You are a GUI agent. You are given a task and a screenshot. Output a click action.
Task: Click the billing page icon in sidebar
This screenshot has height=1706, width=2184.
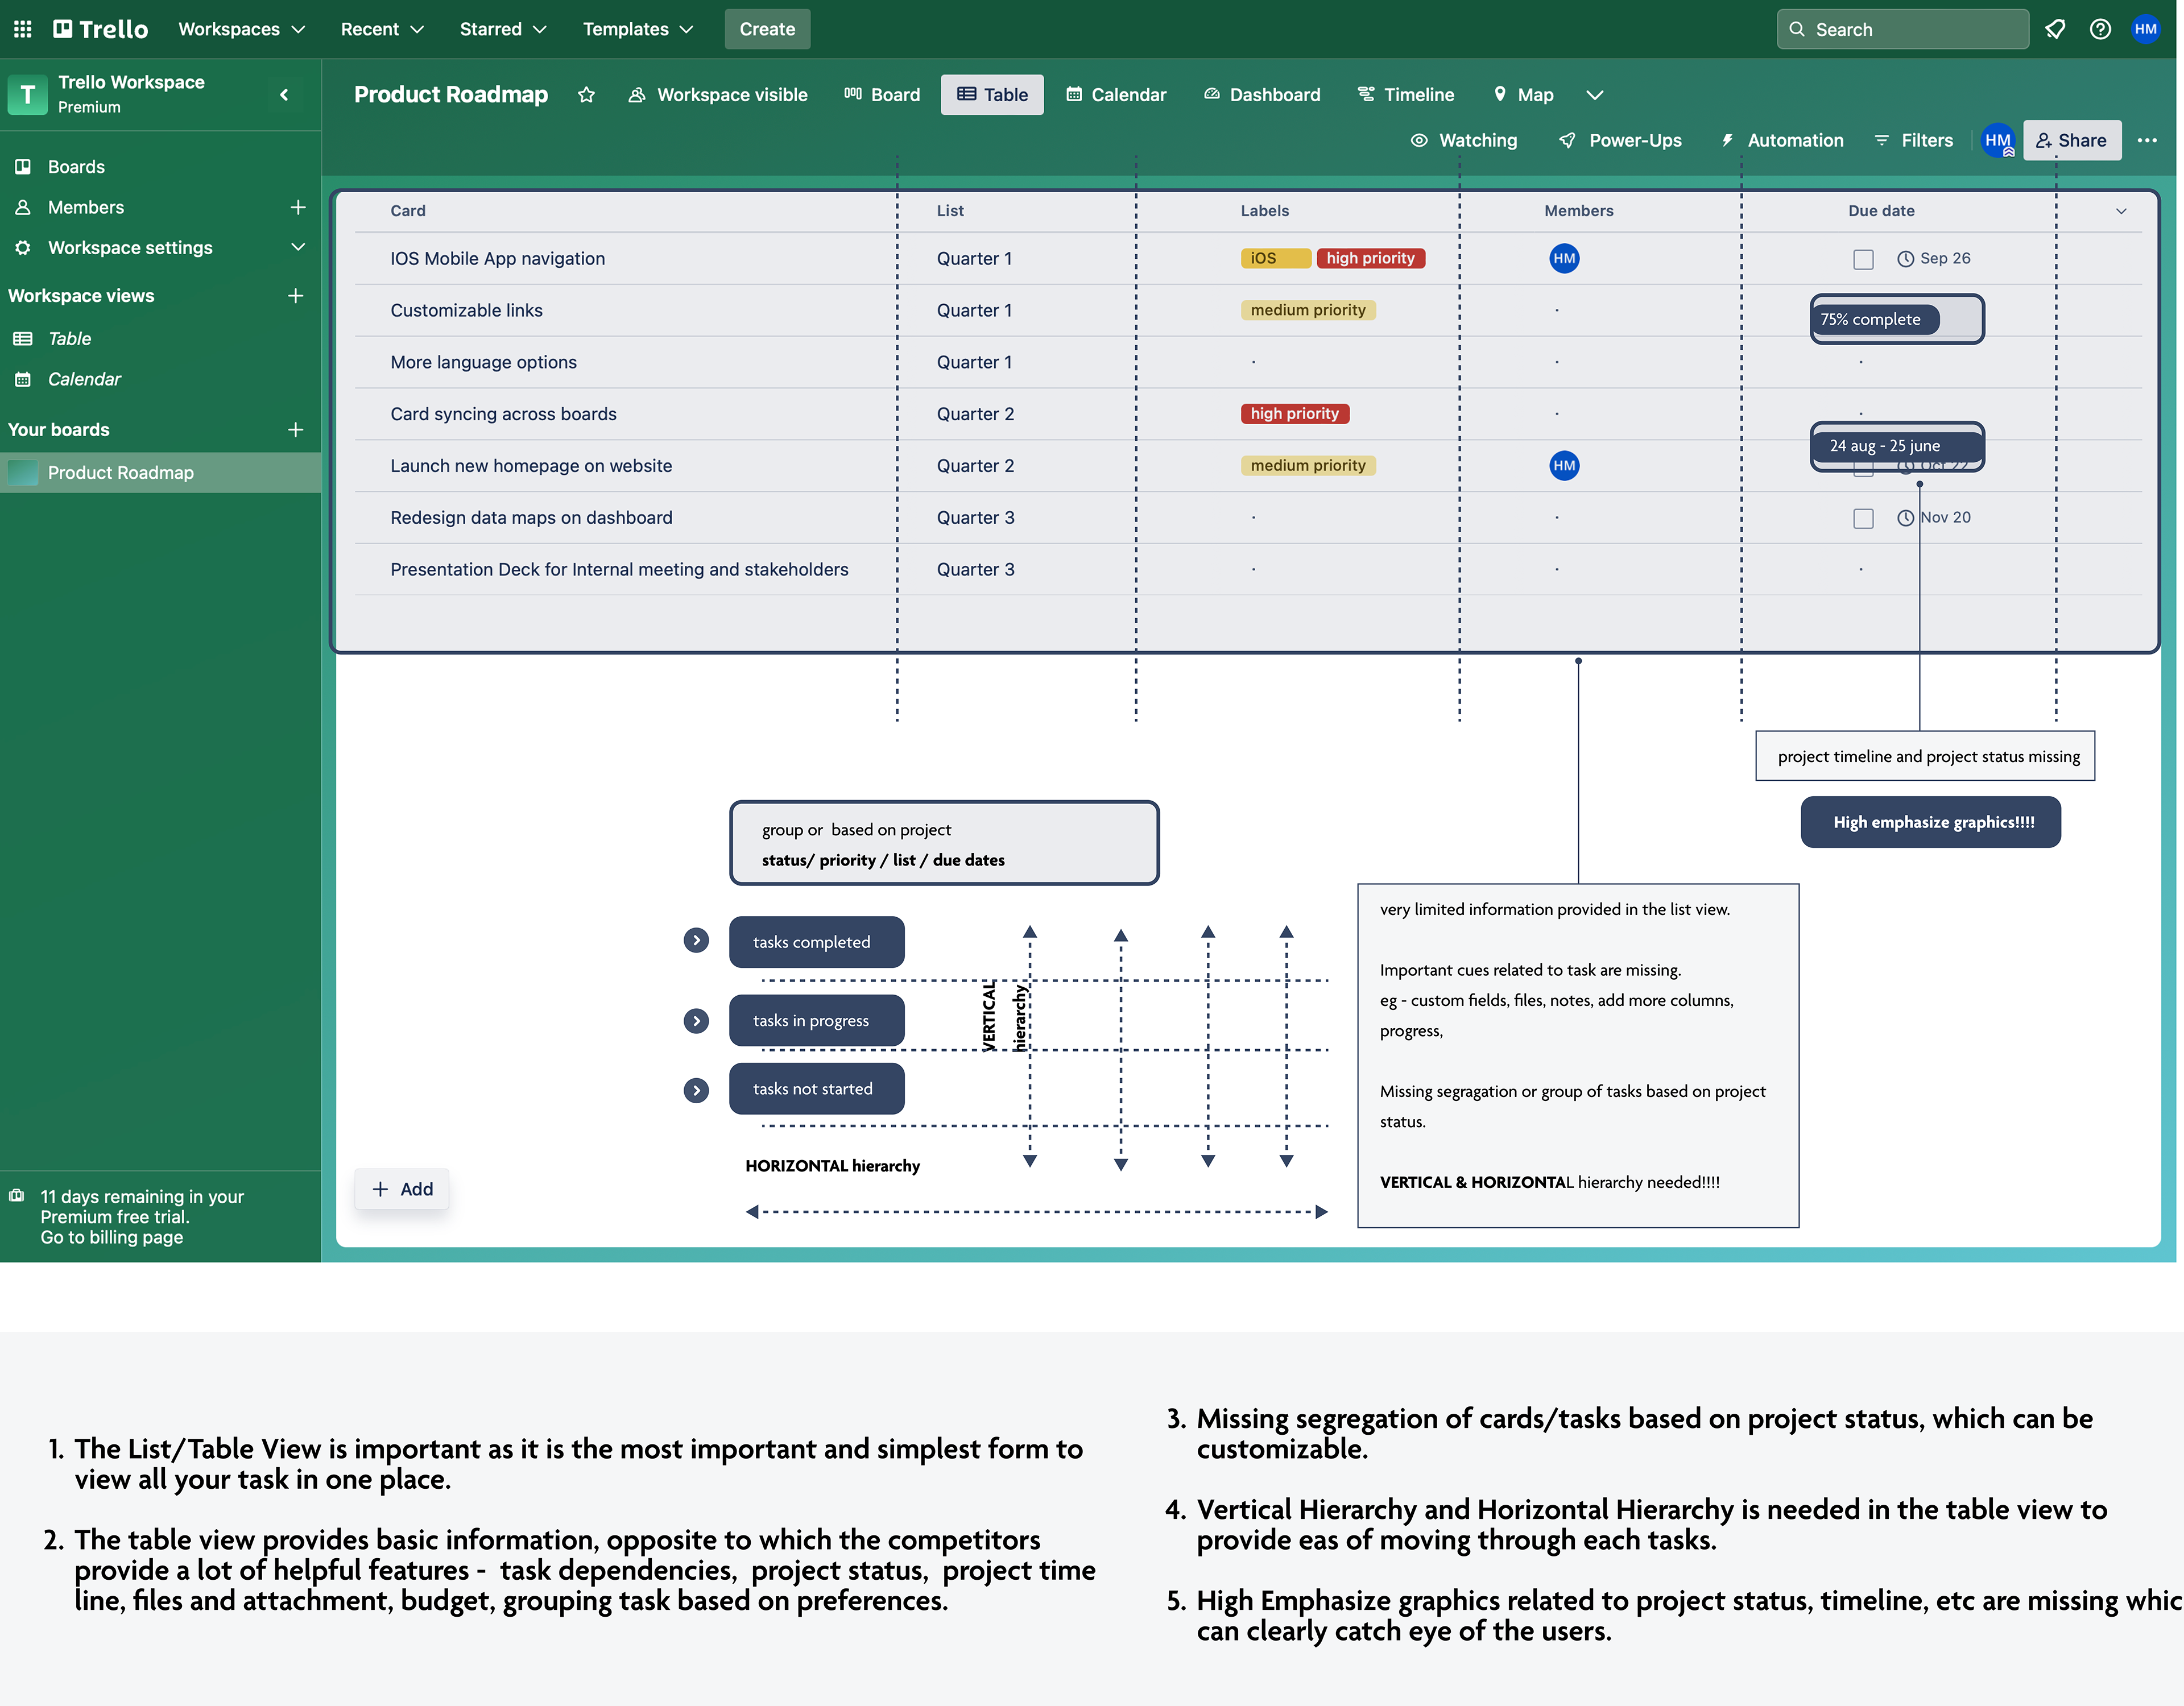(17, 1195)
